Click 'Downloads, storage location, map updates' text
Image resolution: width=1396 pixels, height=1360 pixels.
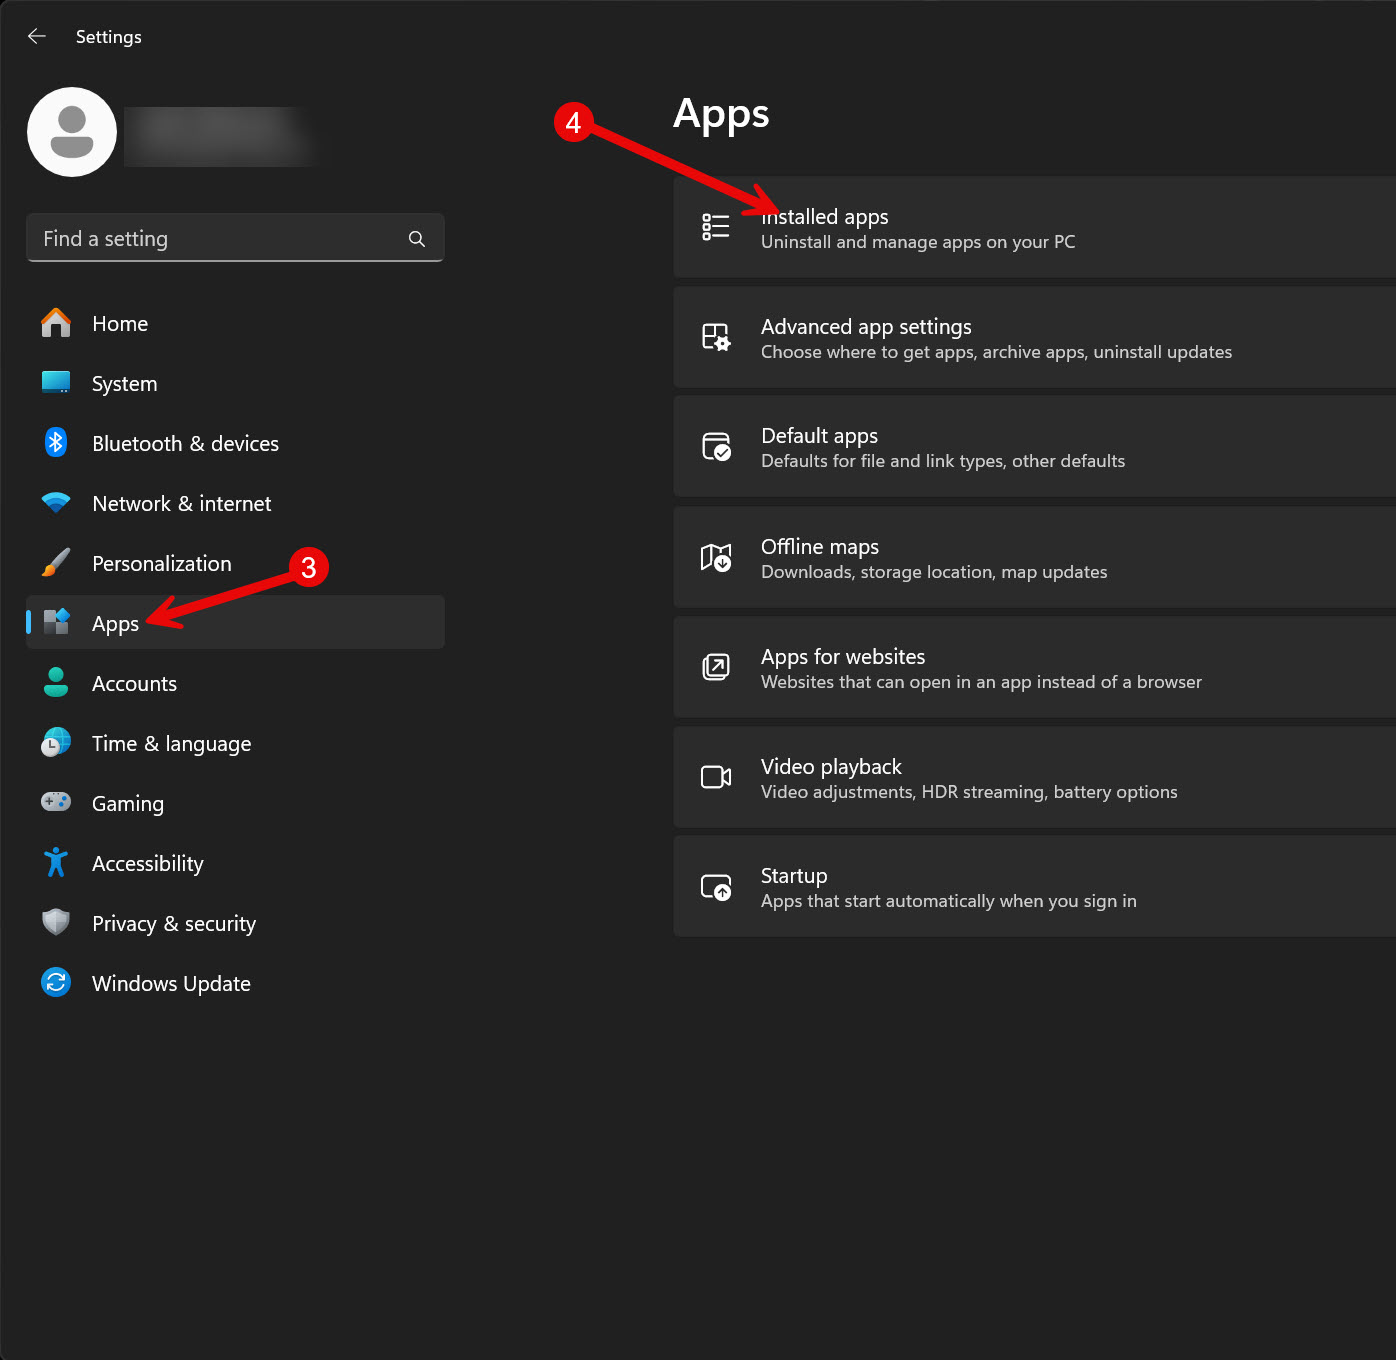pos(934,572)
